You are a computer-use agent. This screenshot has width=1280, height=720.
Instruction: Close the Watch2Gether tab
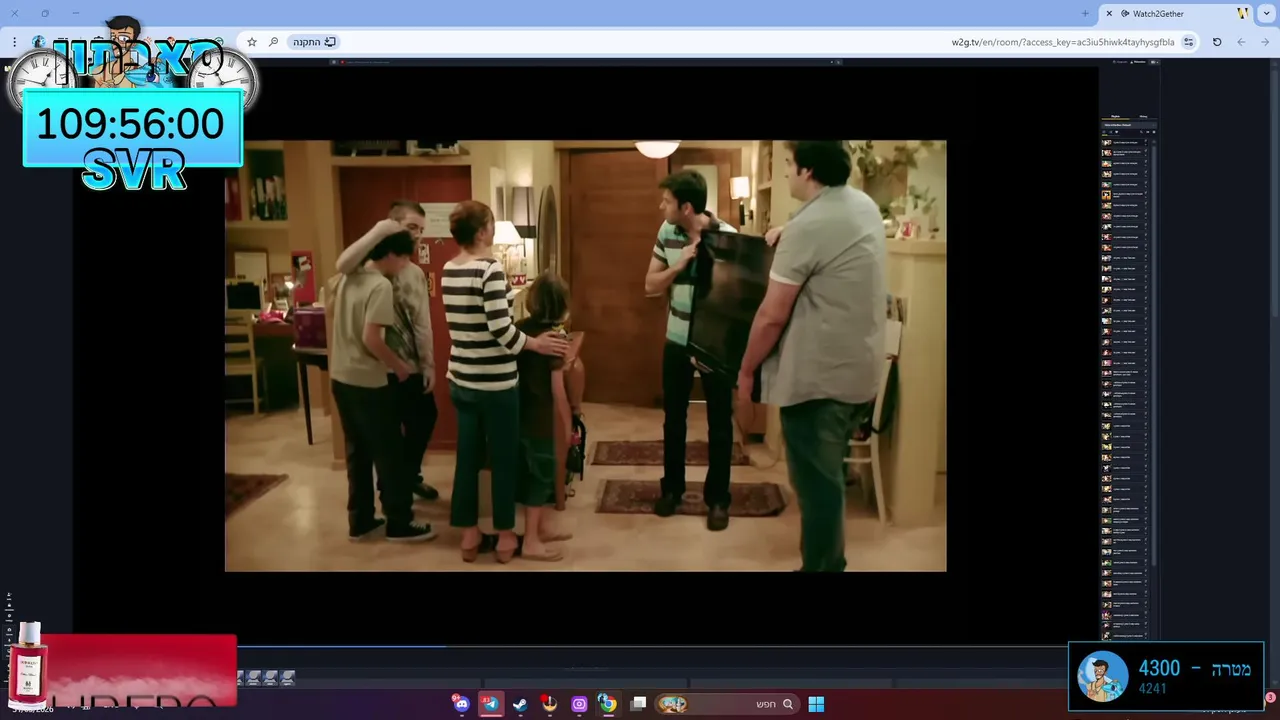[x=1109, y=13]
